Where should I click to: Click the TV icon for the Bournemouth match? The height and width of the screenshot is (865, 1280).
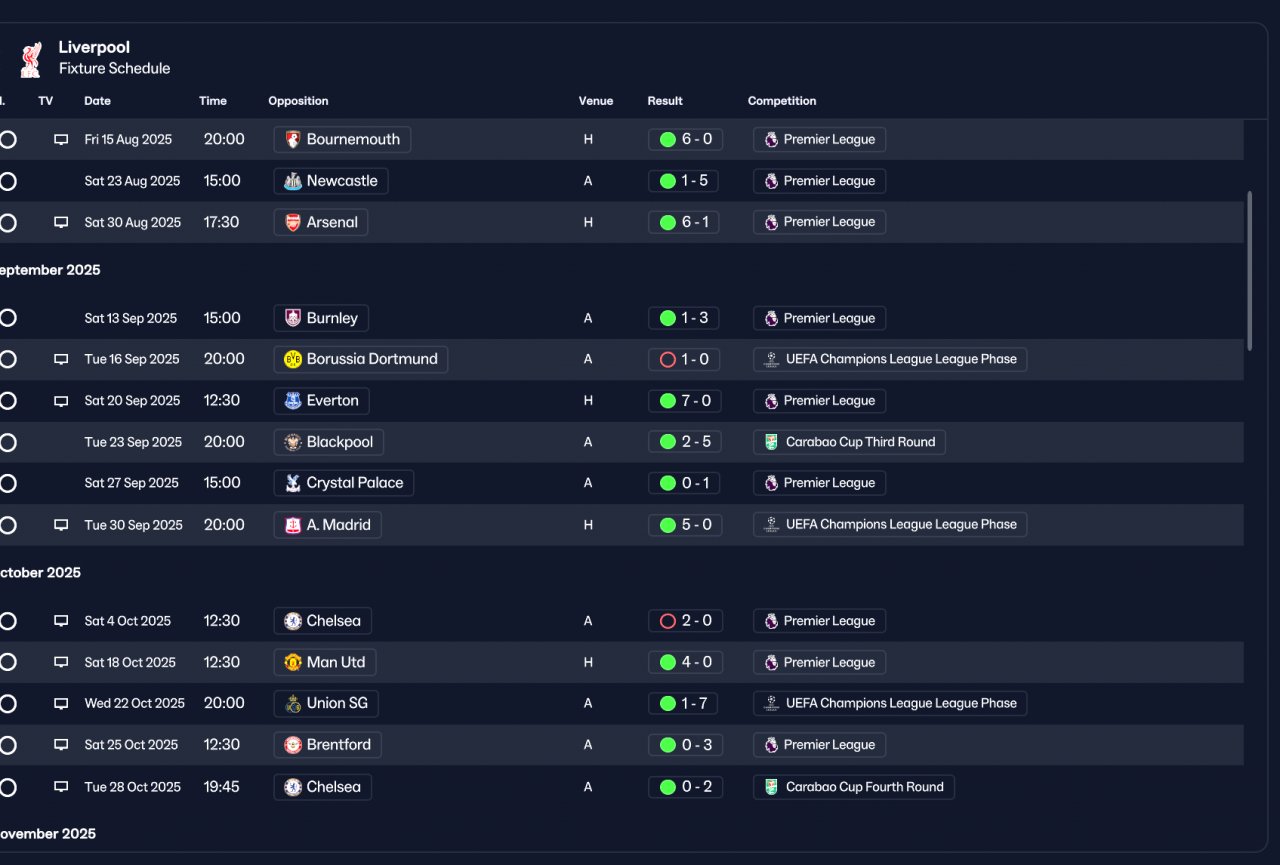point(61,140)
